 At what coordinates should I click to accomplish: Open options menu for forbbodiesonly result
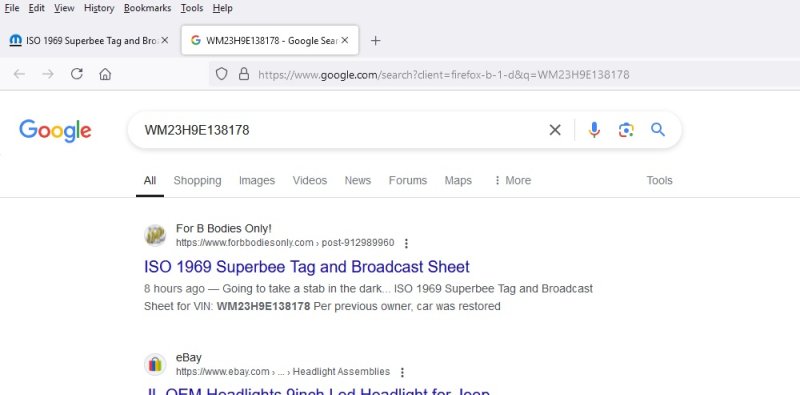pyautogui.click(x=406, y=243)
